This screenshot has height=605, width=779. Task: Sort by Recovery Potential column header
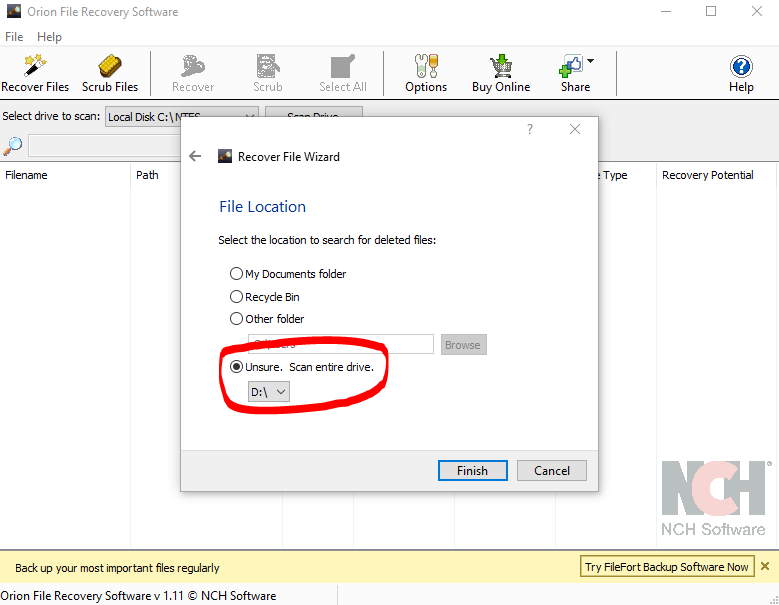coord(716,175)
